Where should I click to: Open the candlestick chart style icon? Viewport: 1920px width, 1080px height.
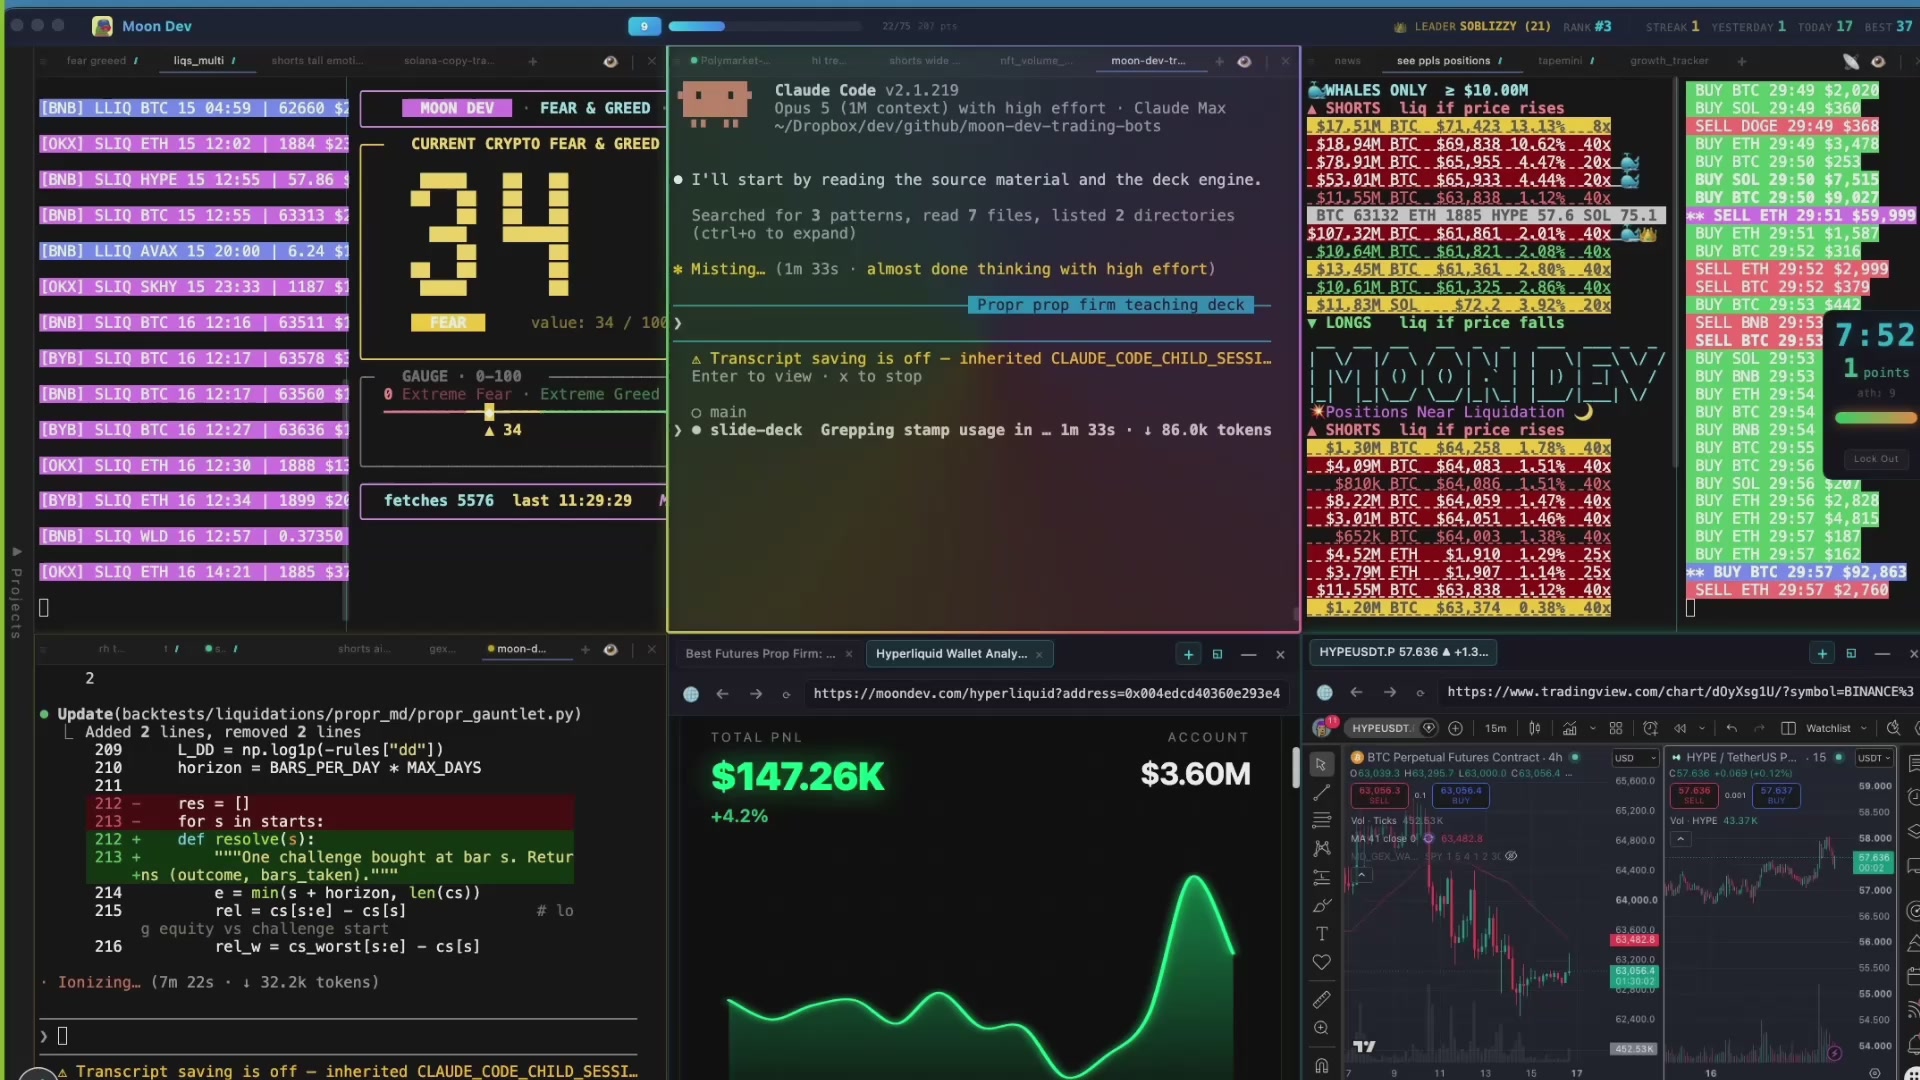(1534, 728)
